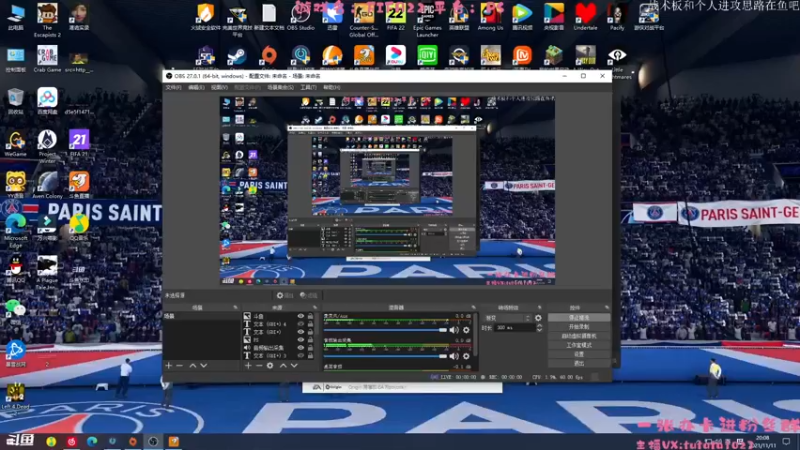The width and height of the screenshot is (800, 450).
Task: Open the 渐变 transition dropdown
Action: (508, 318)
